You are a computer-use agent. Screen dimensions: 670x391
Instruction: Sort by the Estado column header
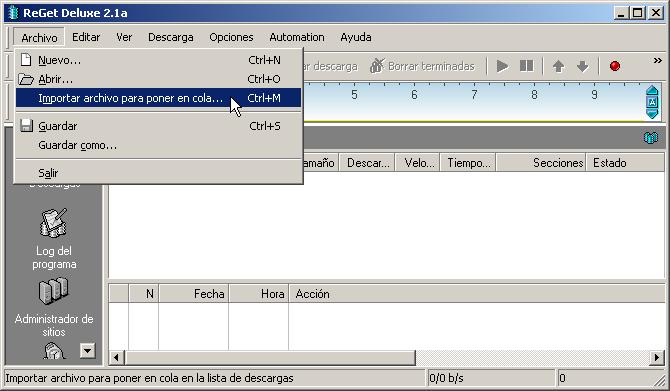pos(625,163)
